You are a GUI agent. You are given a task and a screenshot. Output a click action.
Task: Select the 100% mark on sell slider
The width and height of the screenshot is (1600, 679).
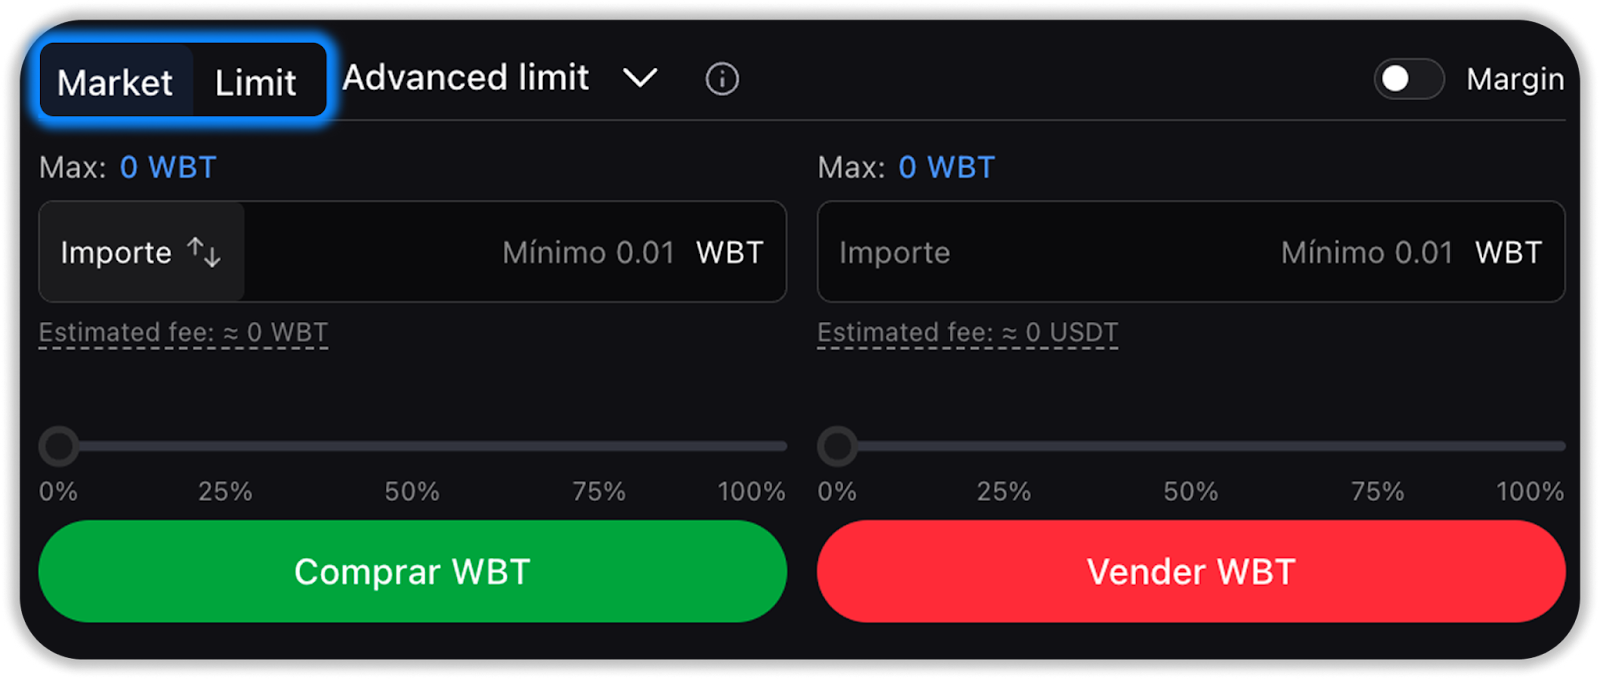1529,491
